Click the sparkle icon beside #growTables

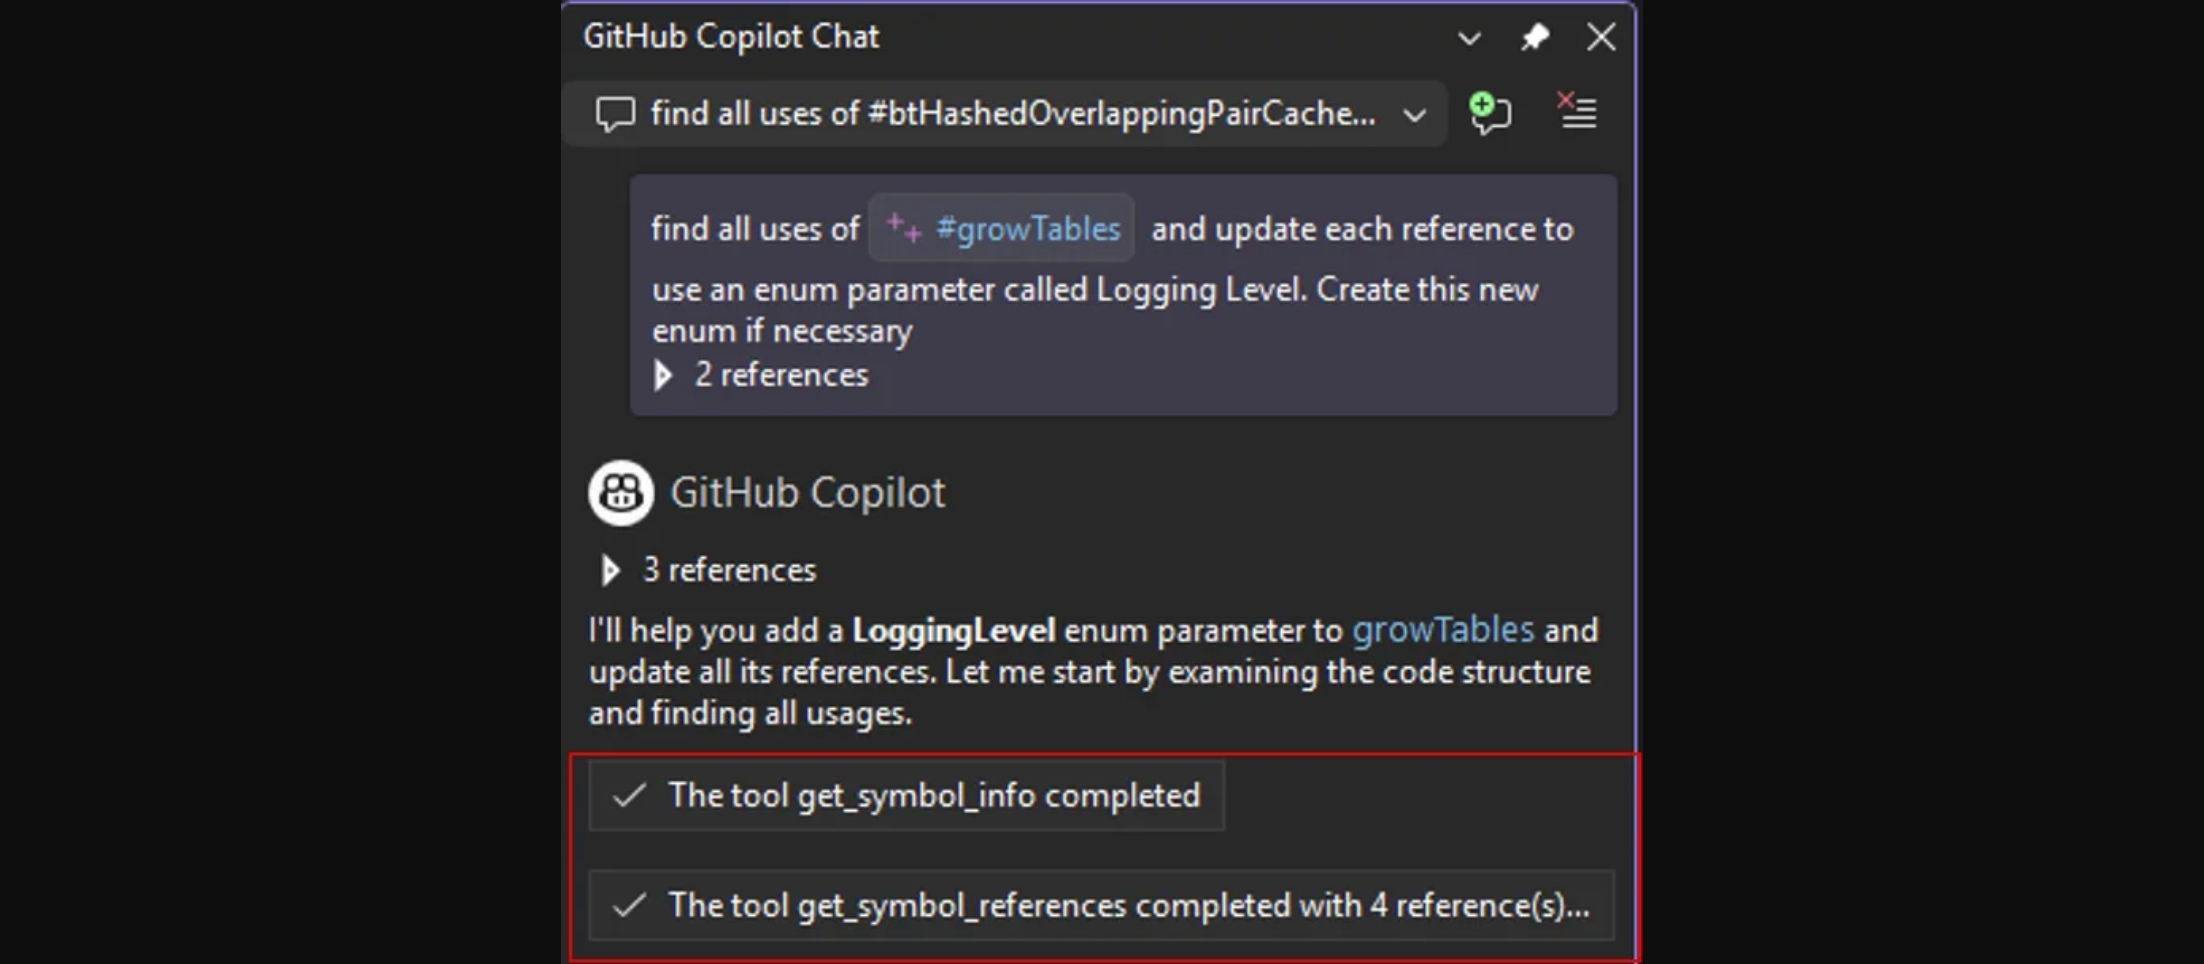(904, 228)
